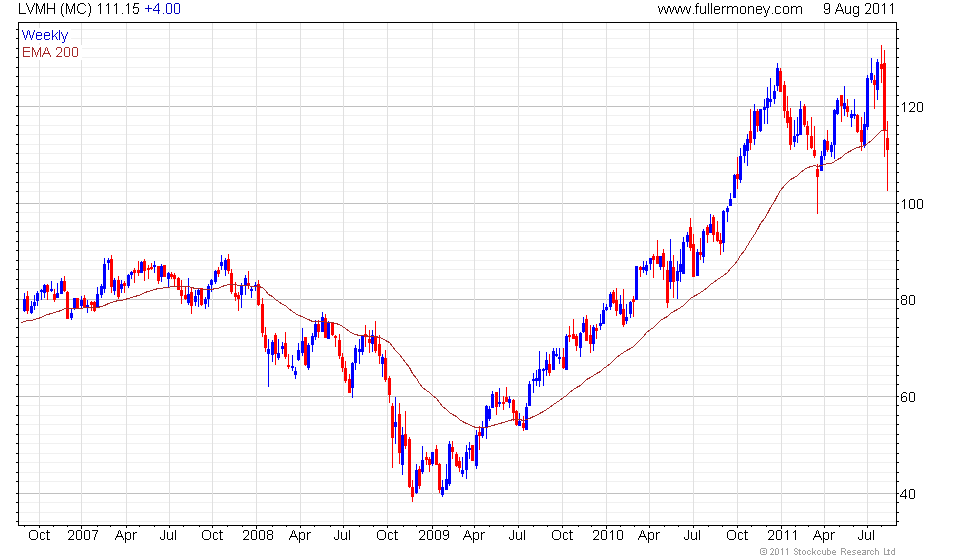Viewport: 980px width, 560px height.
Task: Click the 'Jul' label following 2008
Action: click(x=342, y=536)
